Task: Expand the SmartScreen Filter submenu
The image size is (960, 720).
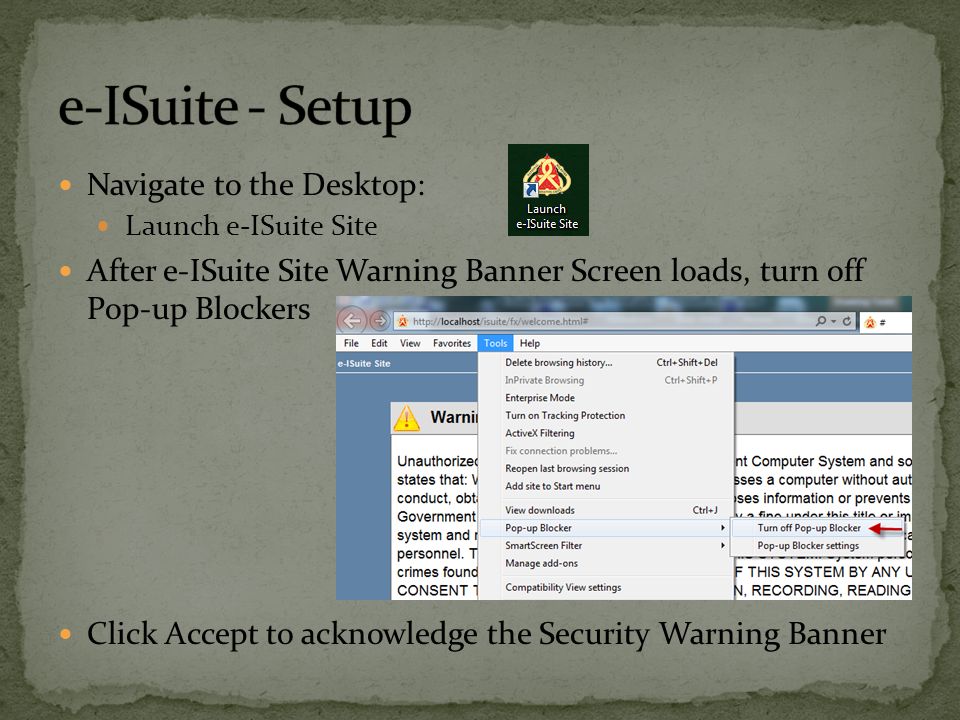Action: click(x=606, y=546)
